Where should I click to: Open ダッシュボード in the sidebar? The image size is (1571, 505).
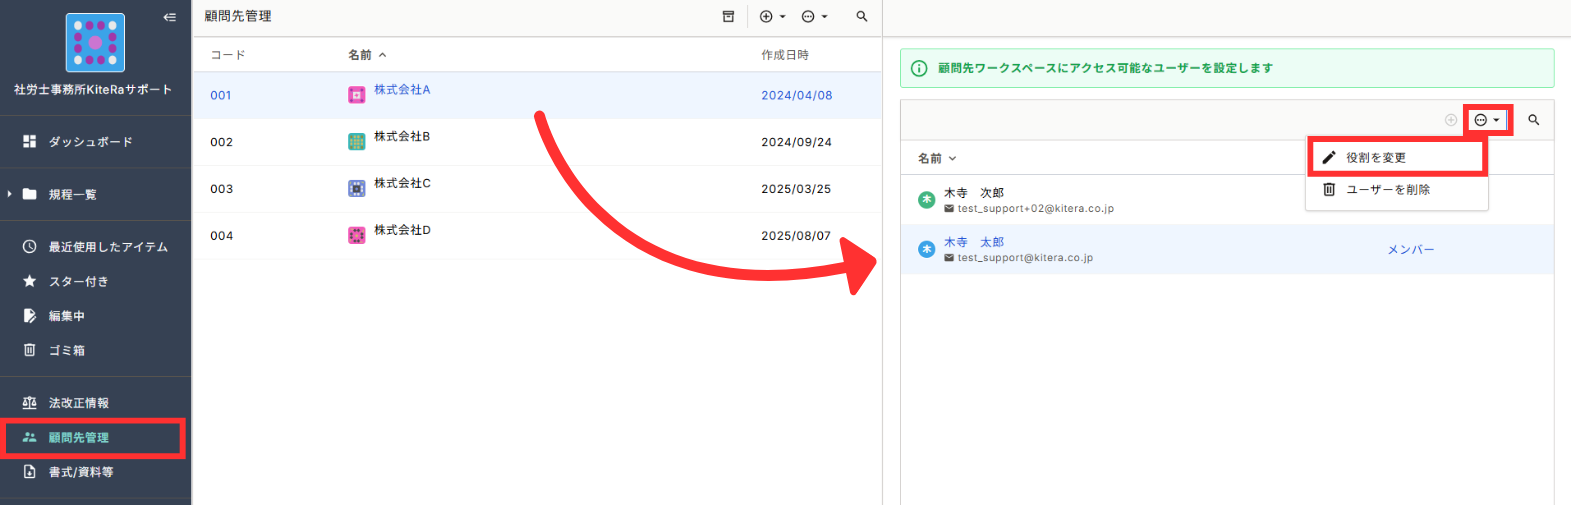(x=90, y=142)
